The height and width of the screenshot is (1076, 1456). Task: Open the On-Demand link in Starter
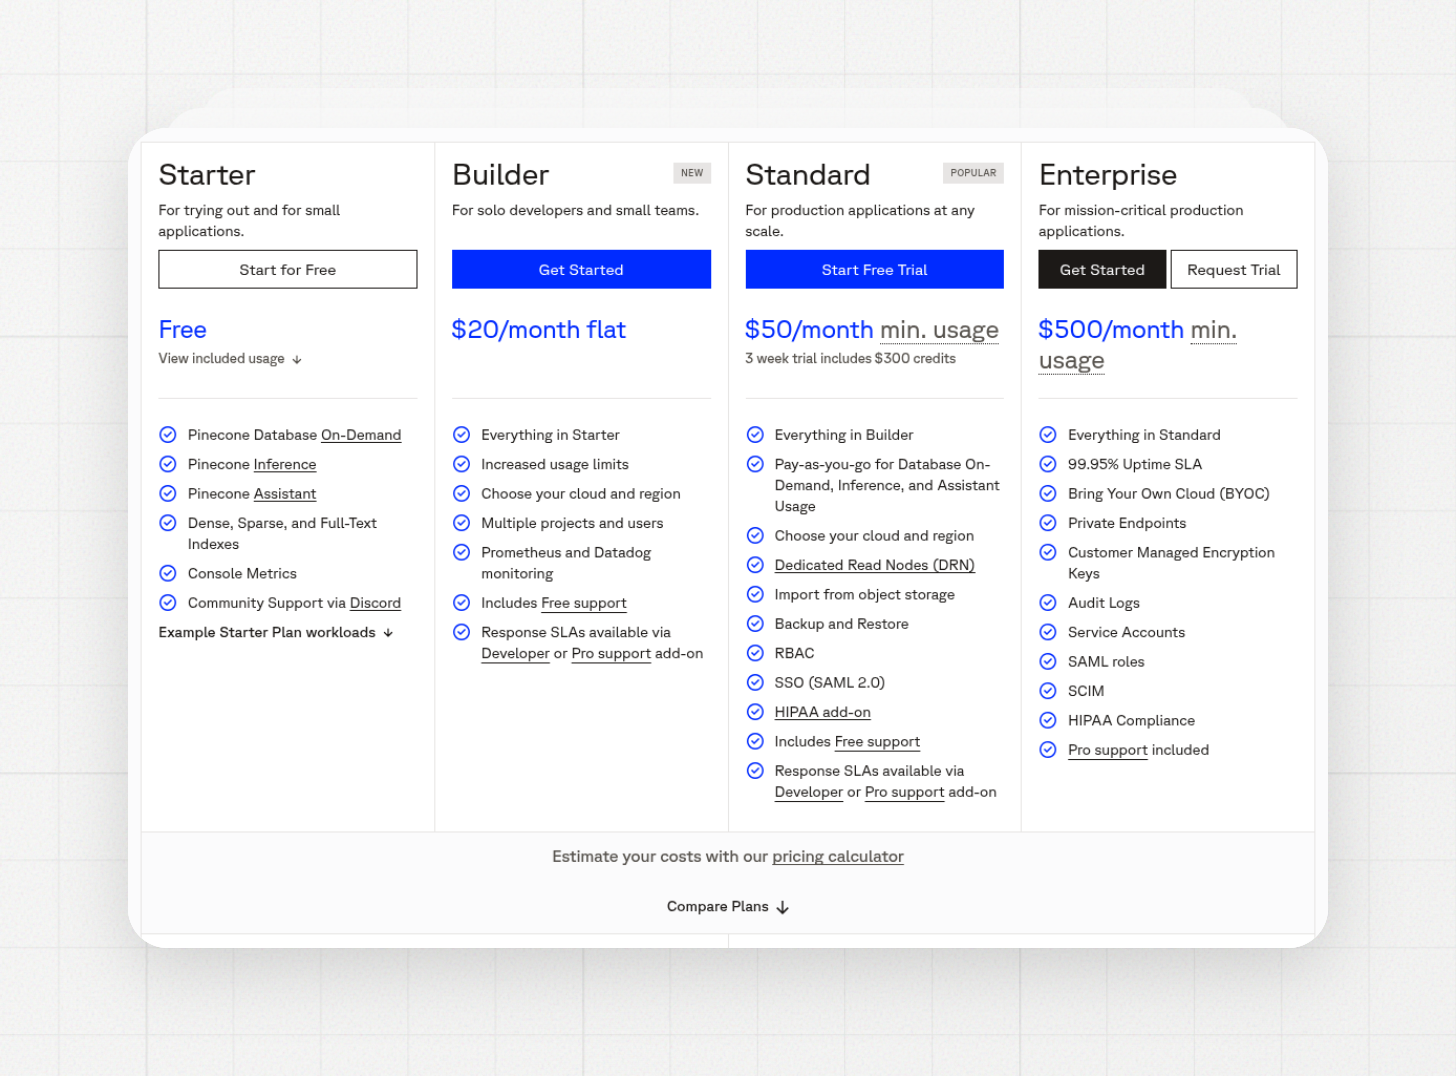coord(361,435)
